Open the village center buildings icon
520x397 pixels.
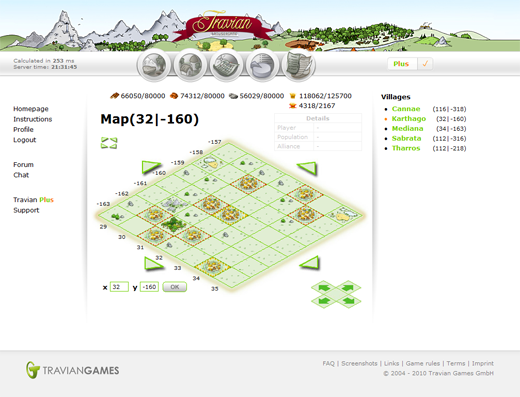pos(190,65)
